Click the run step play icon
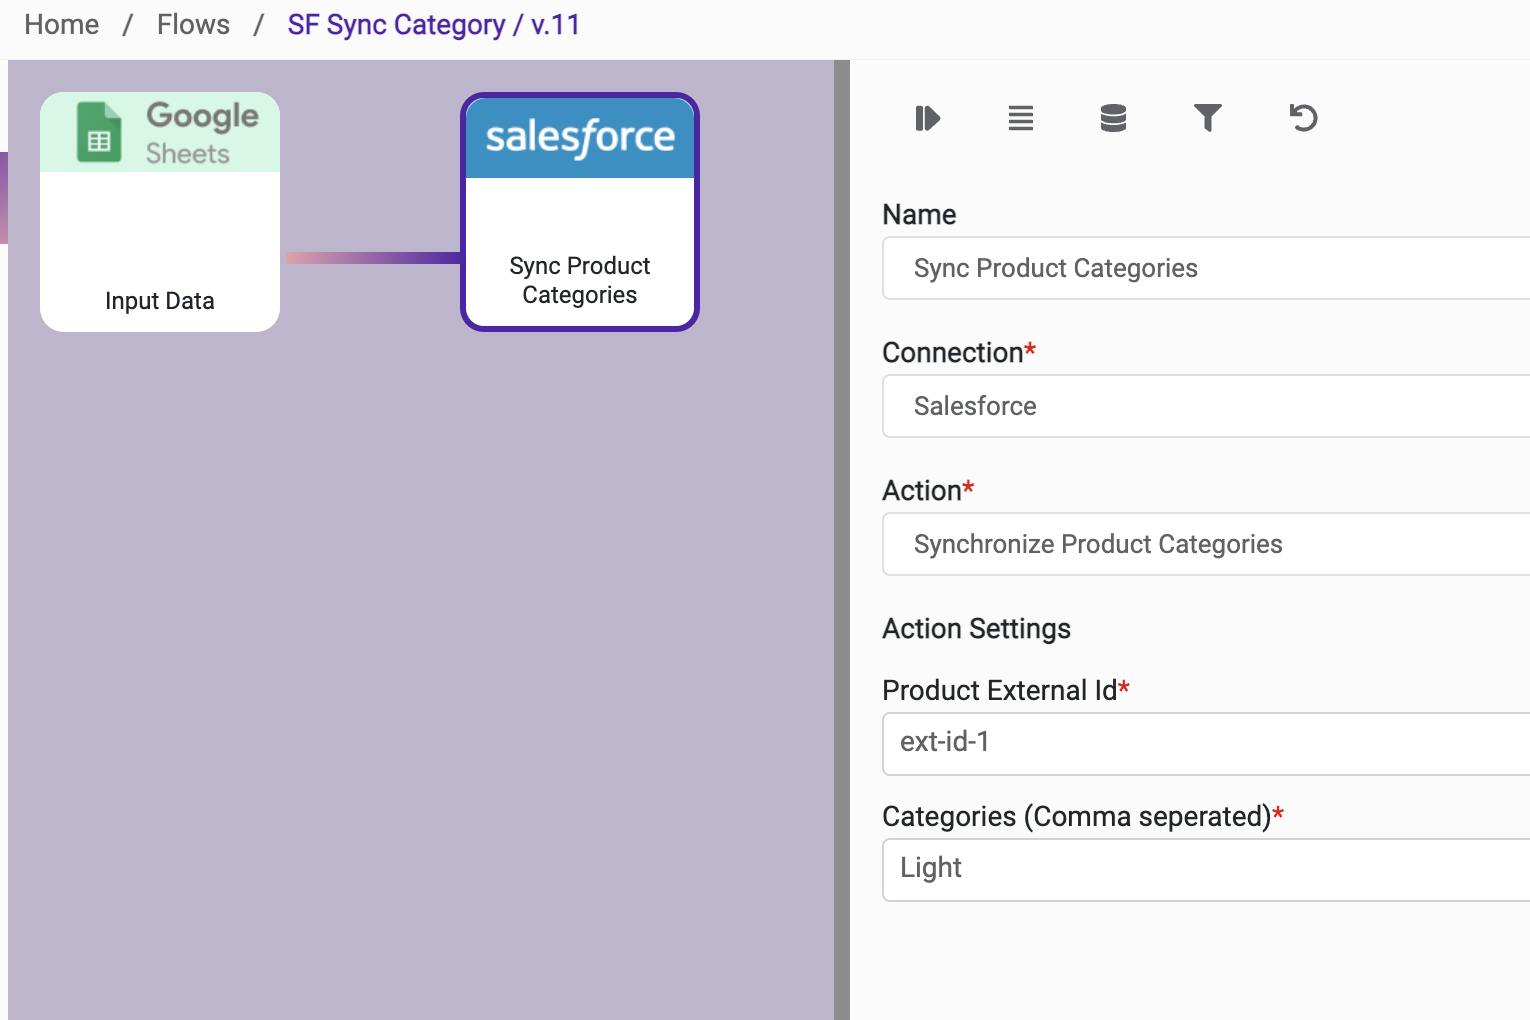The width and height of the screenshot is (1530, 1020). pos(927,119)
